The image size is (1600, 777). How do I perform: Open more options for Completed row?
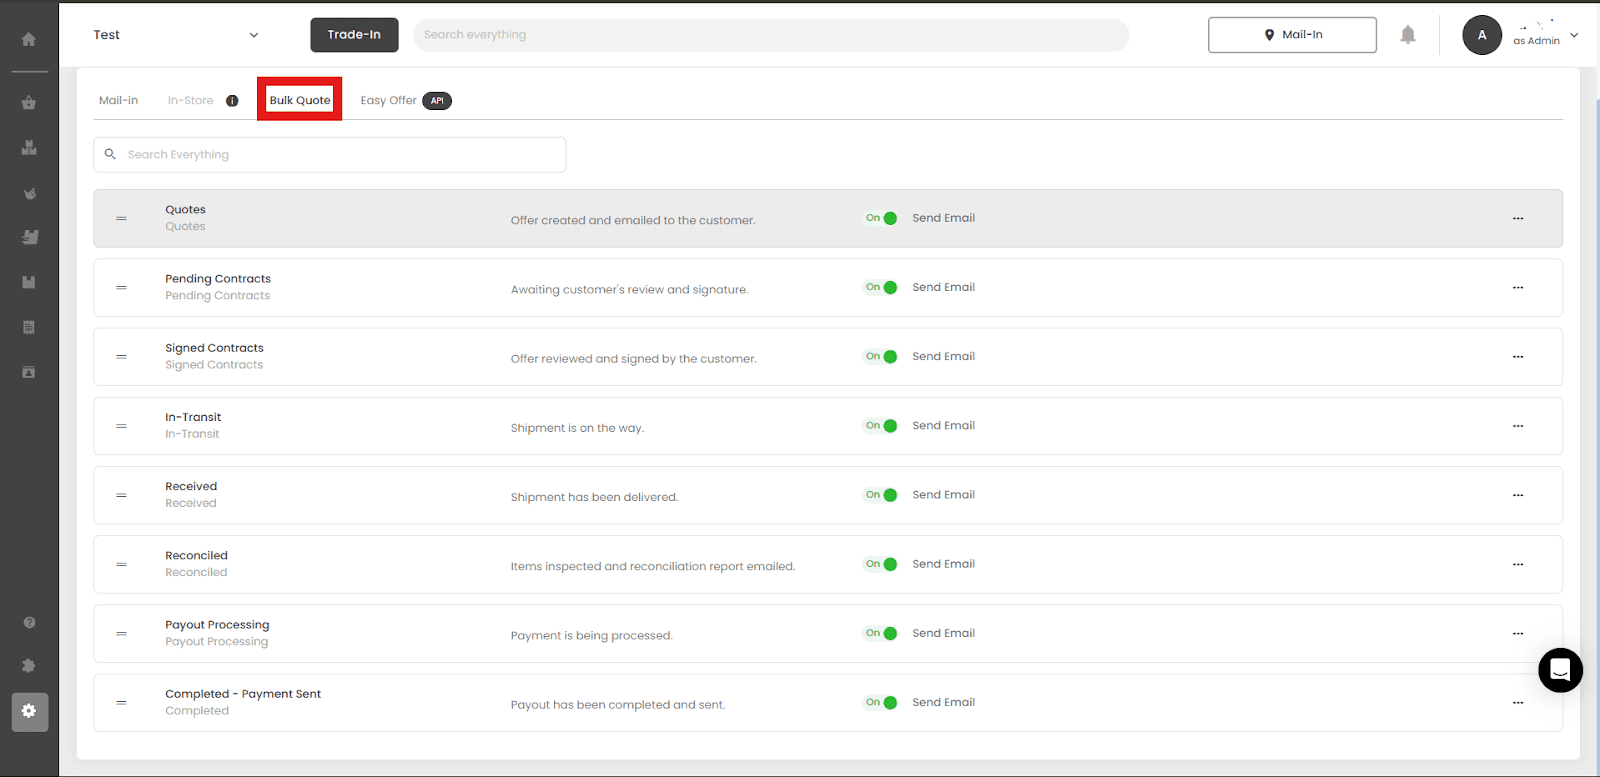pos(1518,703)
